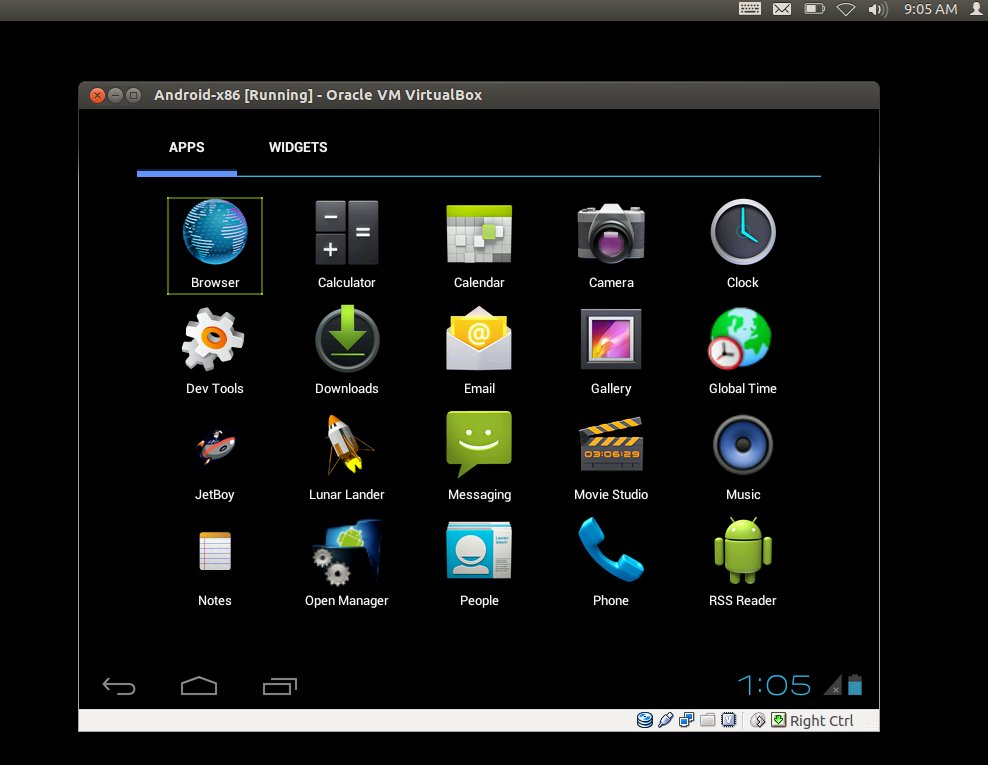Launch Dev Tools
The width and height of the screenshot is (988, 765).
[x=215, y=352]
